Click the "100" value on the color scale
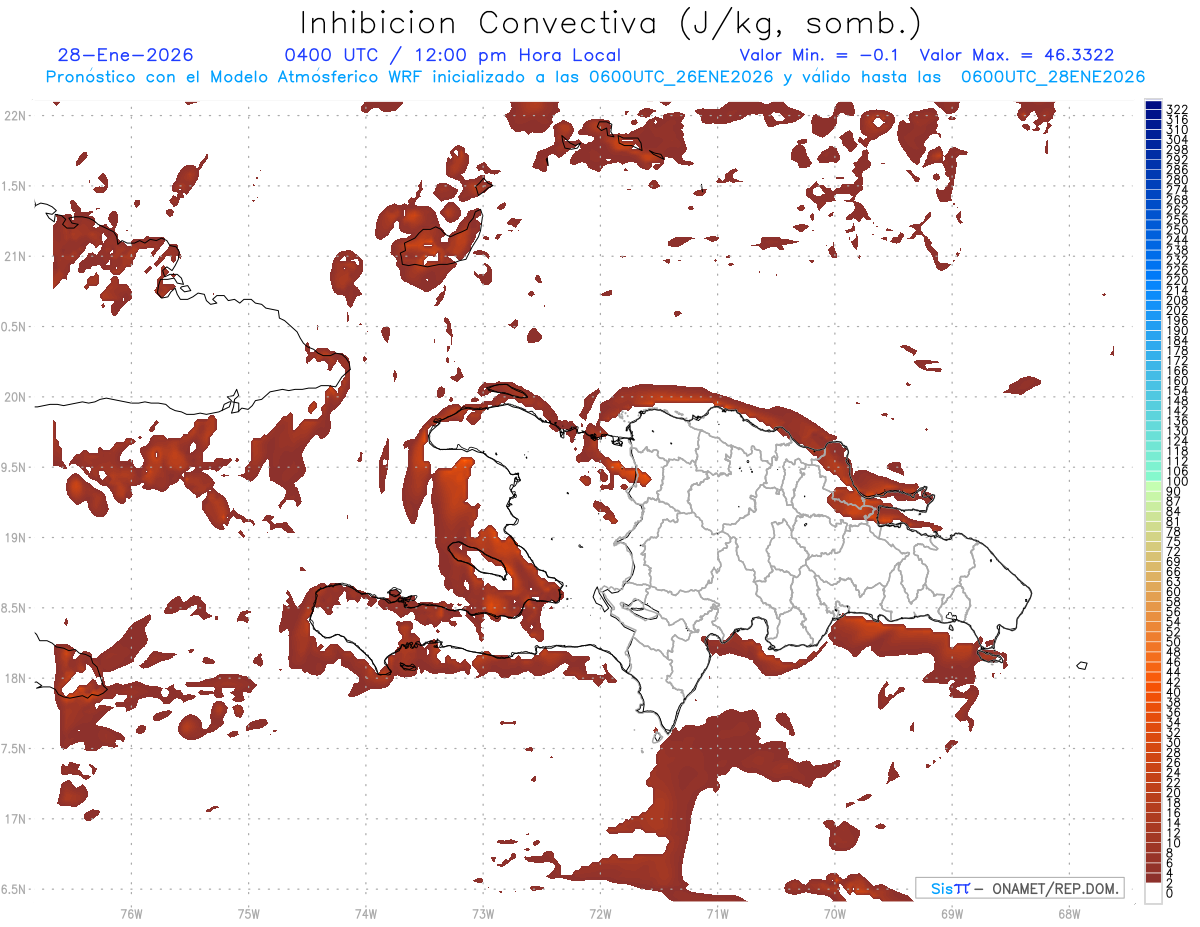The width and height of the screenshot is (1200, 927). [1176, 483]
